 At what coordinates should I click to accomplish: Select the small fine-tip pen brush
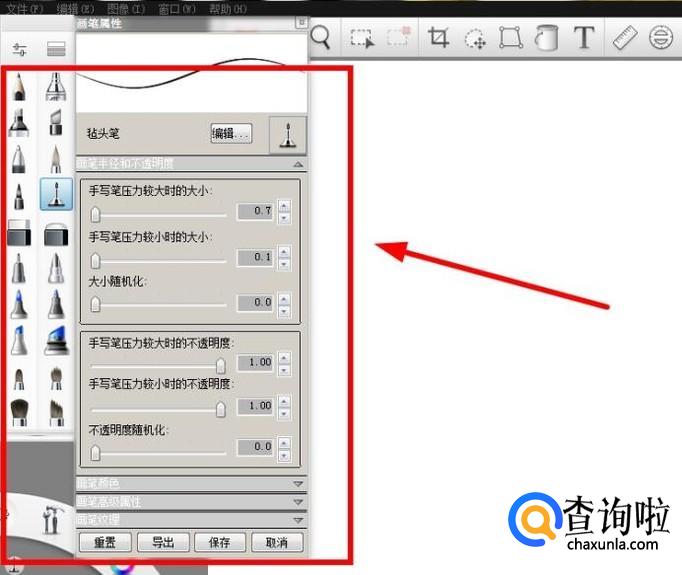[x=18, y=196]
